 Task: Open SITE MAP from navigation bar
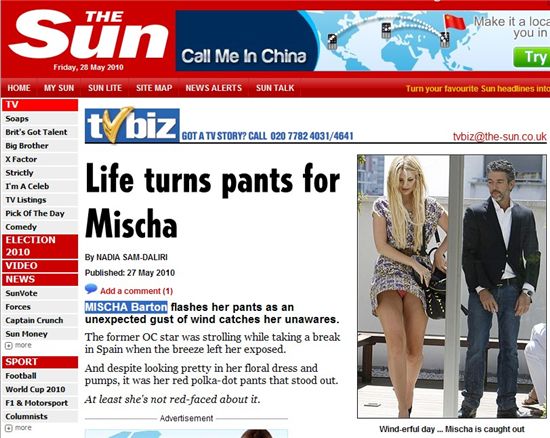coord(154,88)
